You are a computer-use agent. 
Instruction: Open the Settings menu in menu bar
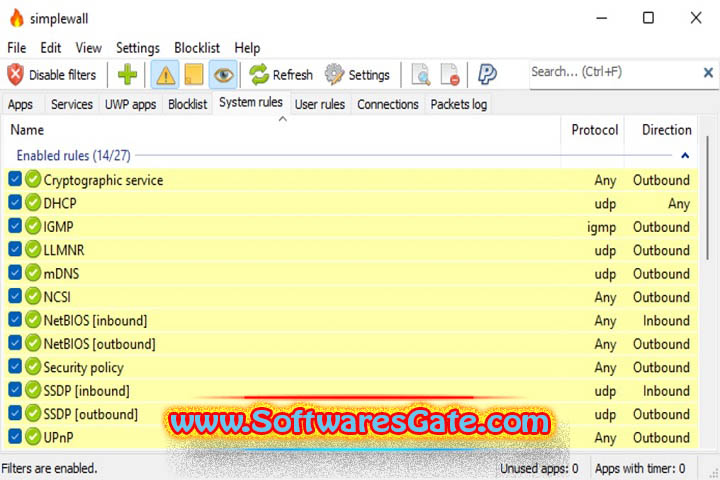tap(137, 48)
